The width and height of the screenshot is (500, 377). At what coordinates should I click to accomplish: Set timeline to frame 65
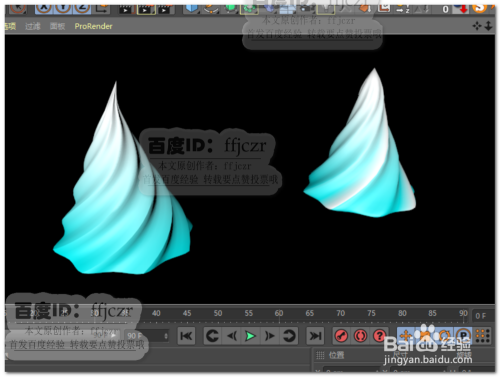310,313
